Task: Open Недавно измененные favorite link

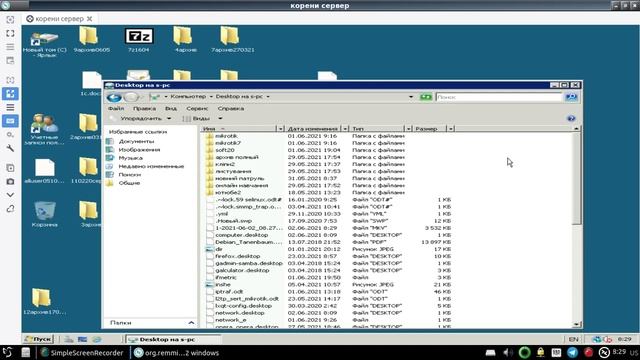Action: (151, 167)
